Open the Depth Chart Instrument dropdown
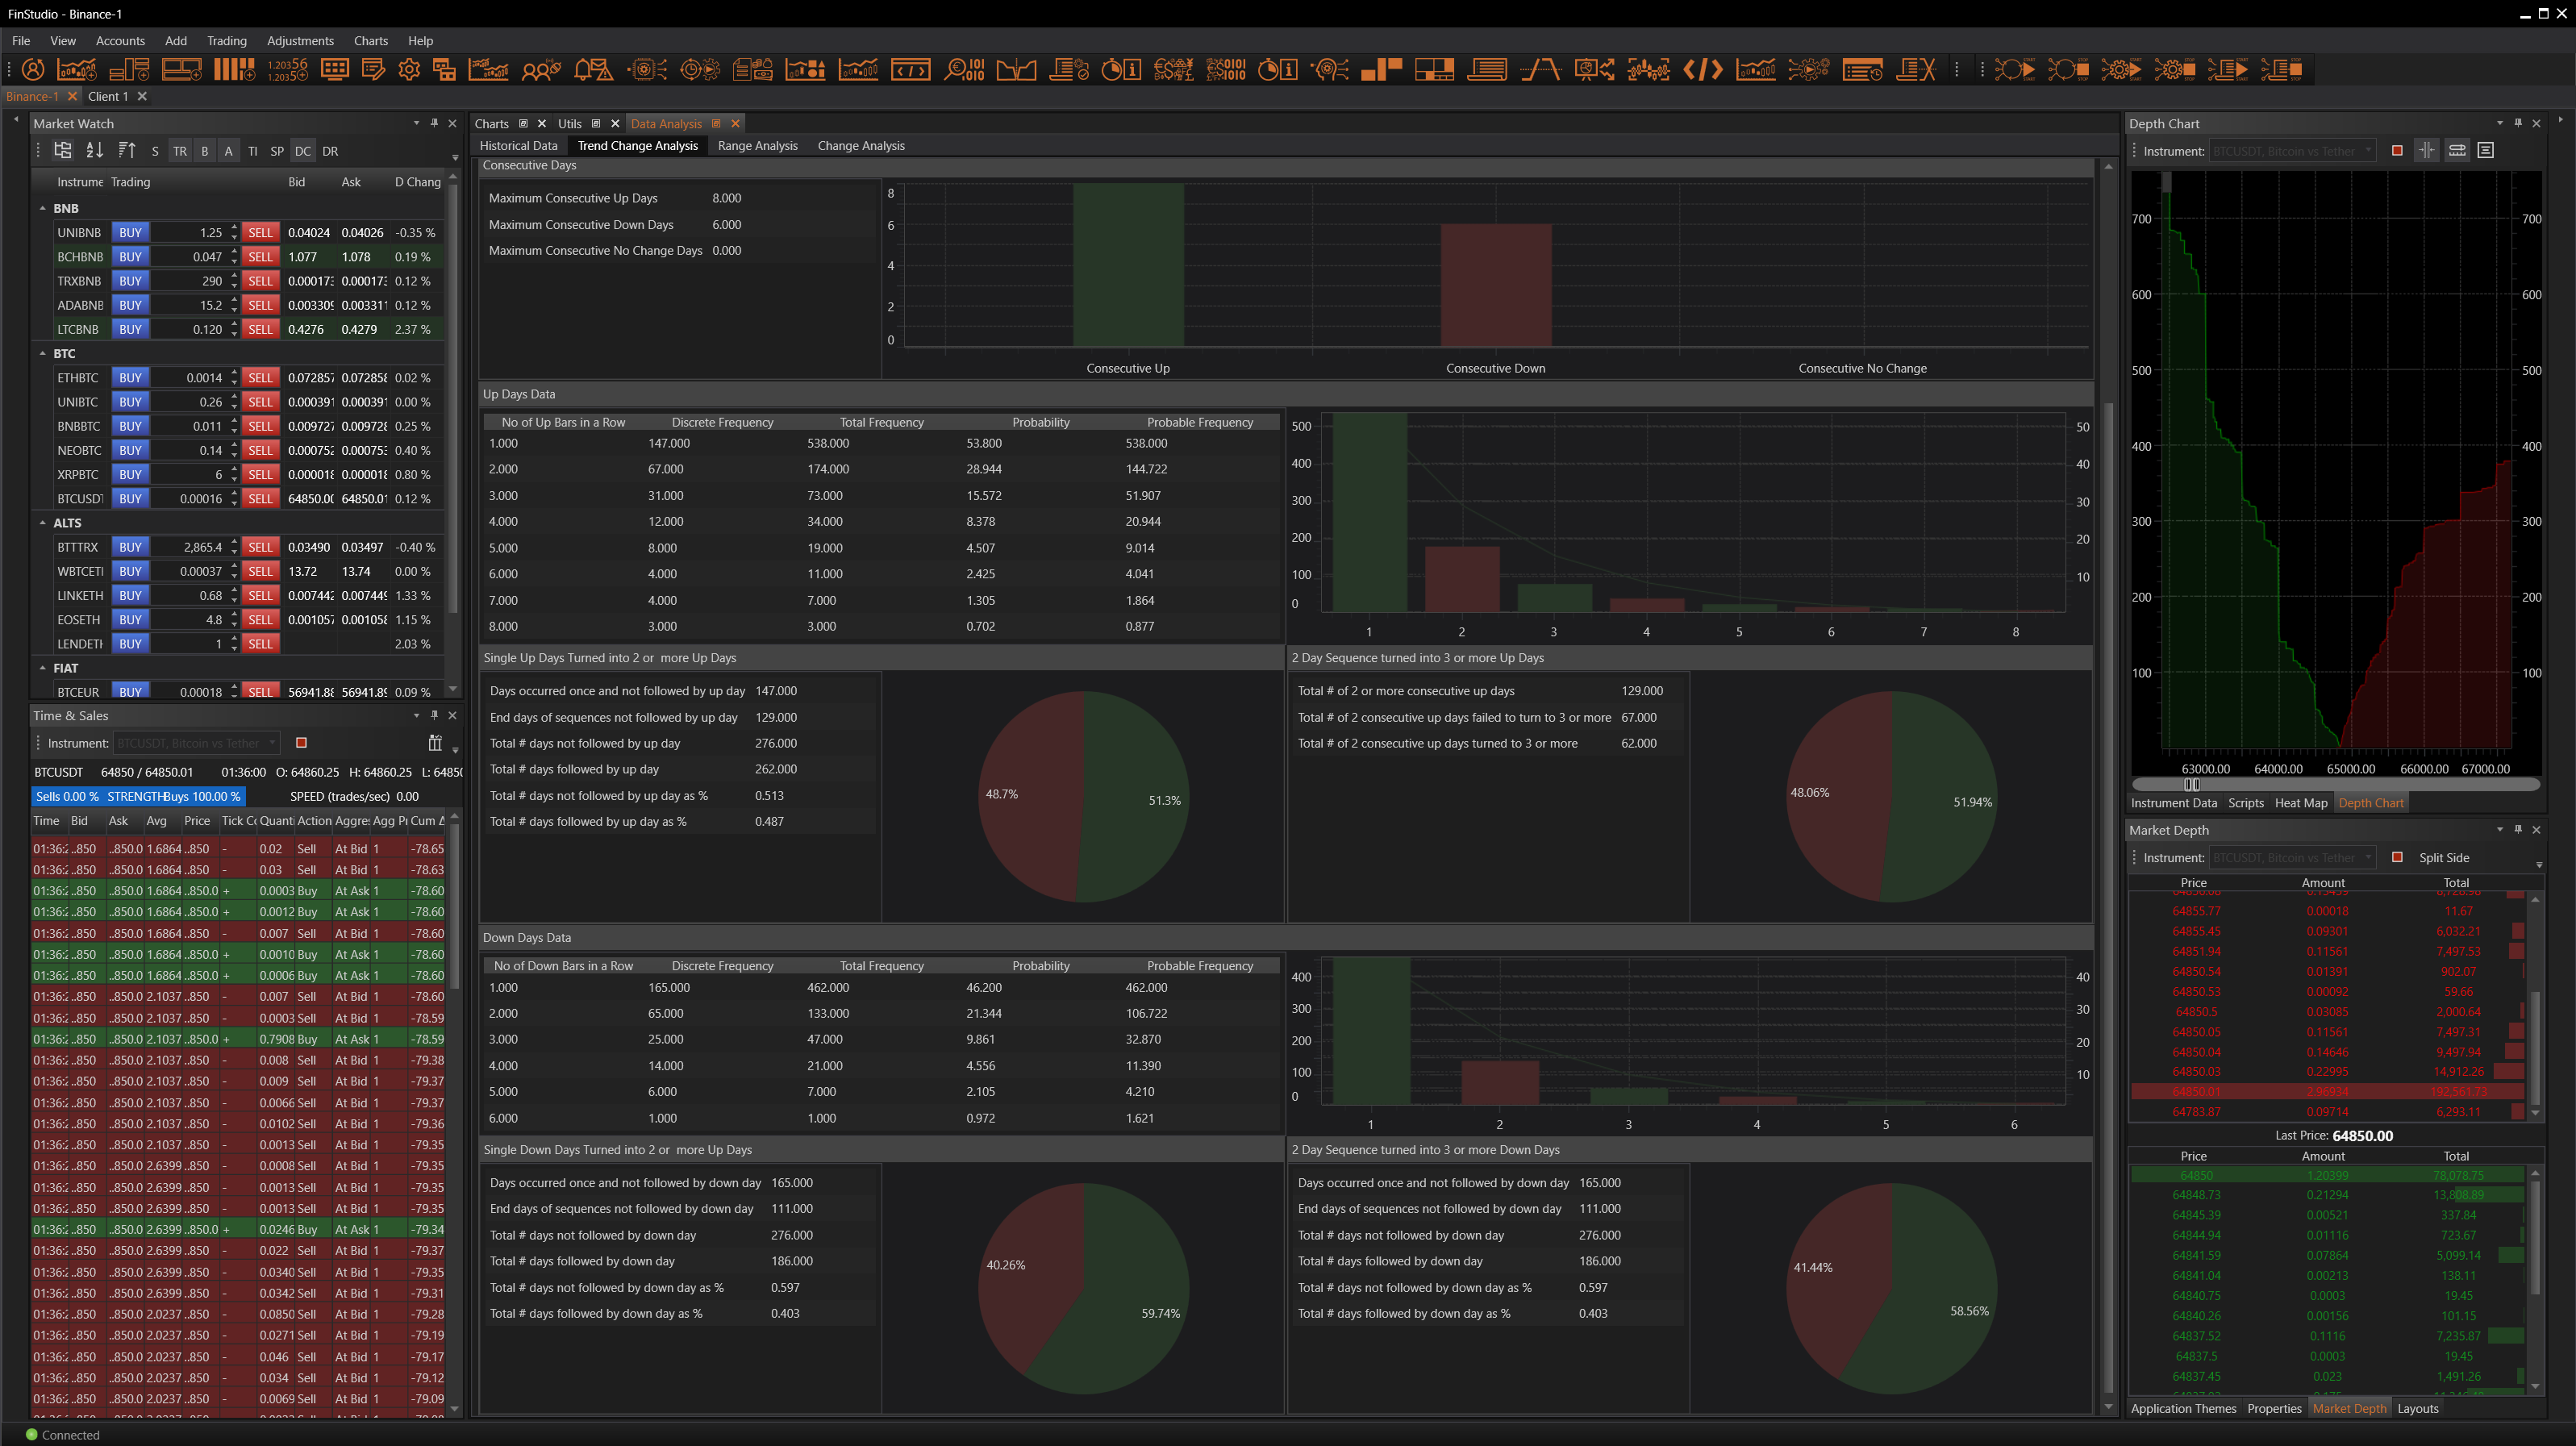This screenshot has height=1446, width=2576. coord(2290,151)
